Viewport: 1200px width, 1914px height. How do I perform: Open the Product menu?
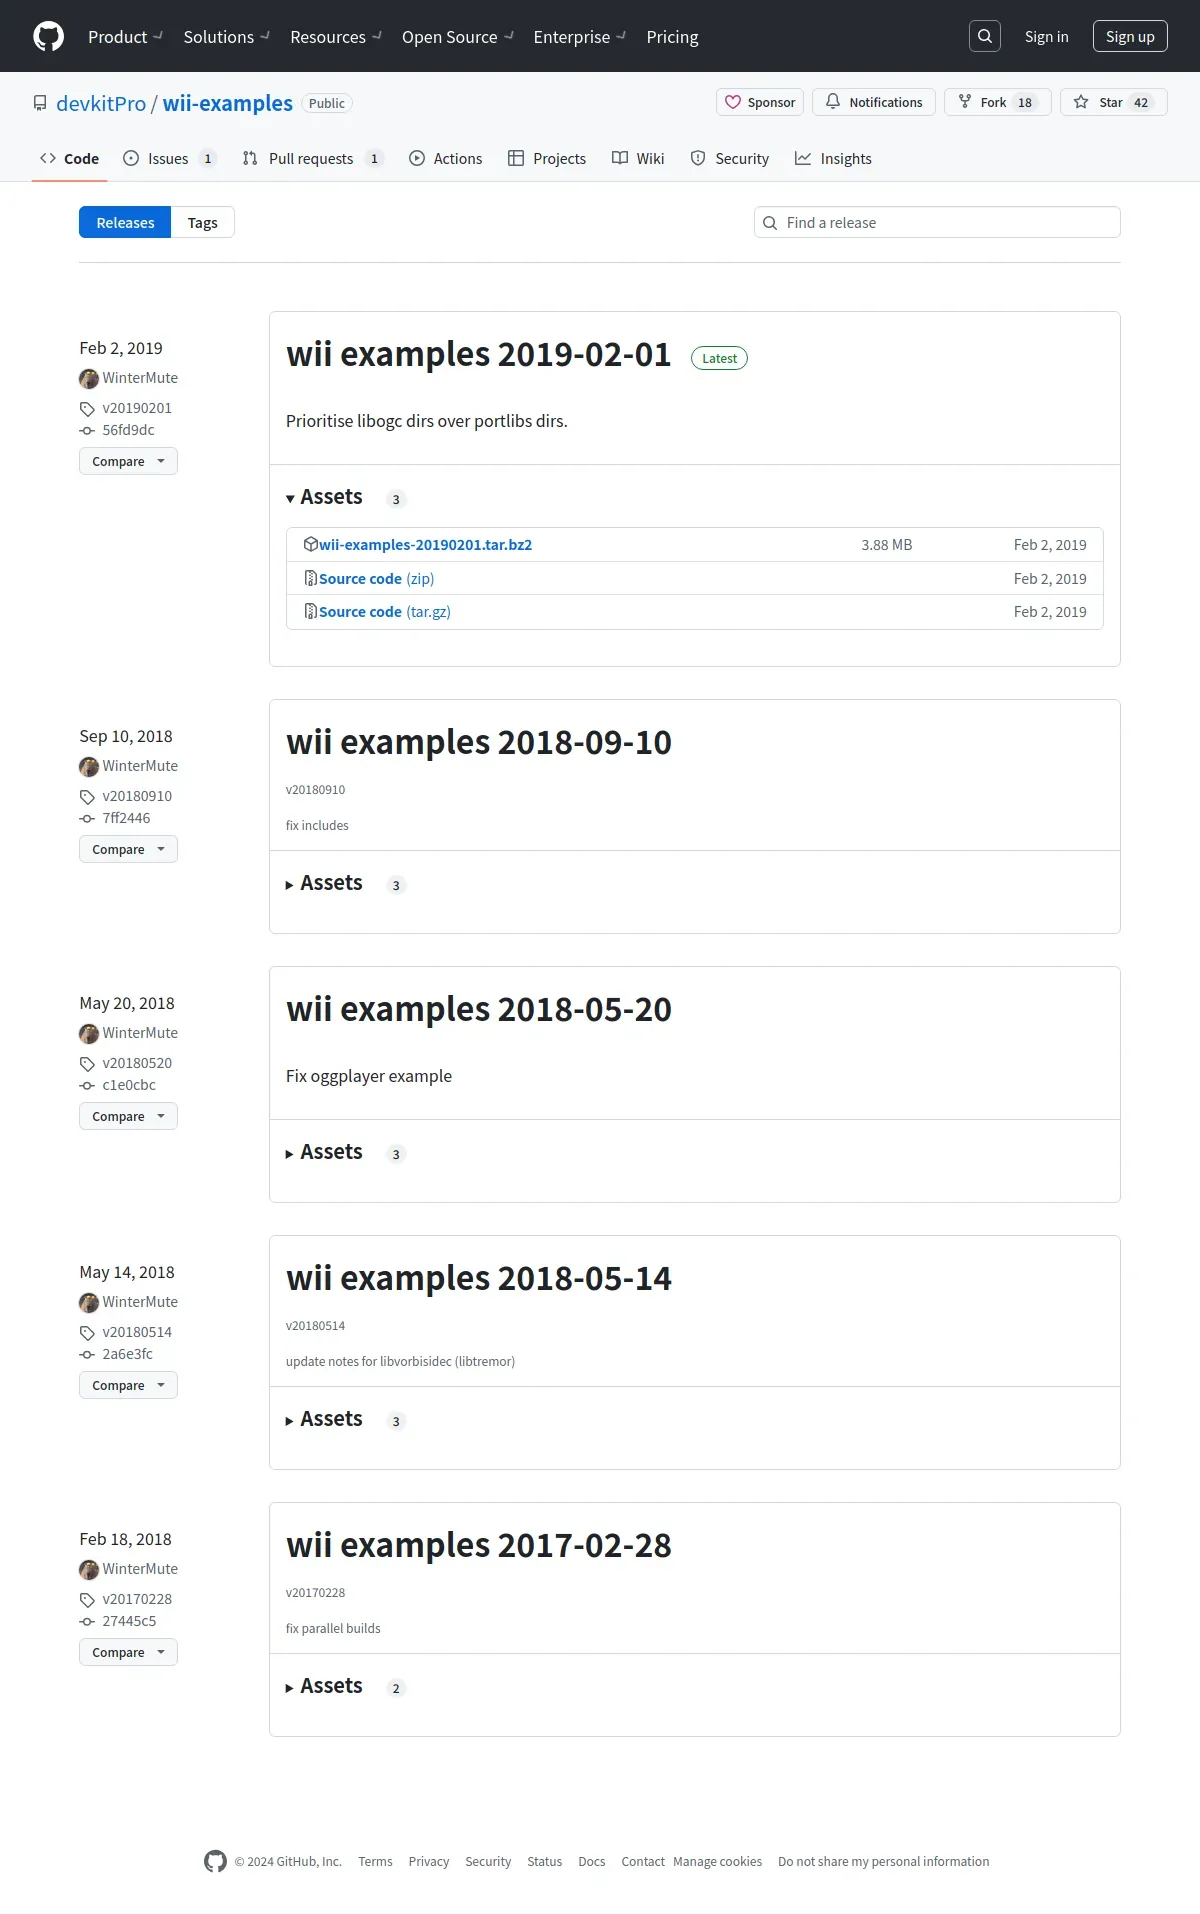pos(125,37)
